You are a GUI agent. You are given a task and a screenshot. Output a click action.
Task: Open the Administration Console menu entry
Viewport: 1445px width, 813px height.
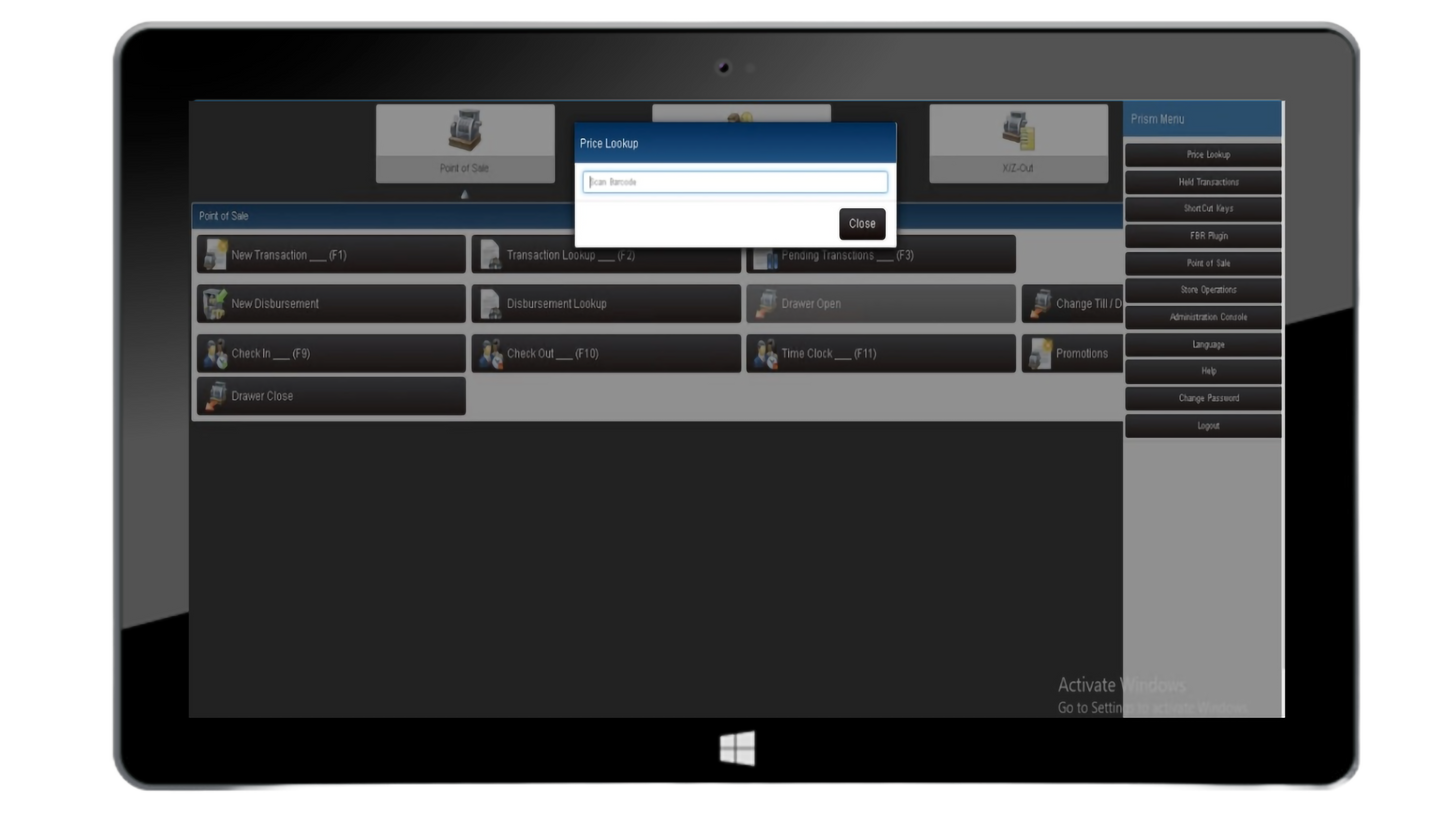tap(1208, 317)
